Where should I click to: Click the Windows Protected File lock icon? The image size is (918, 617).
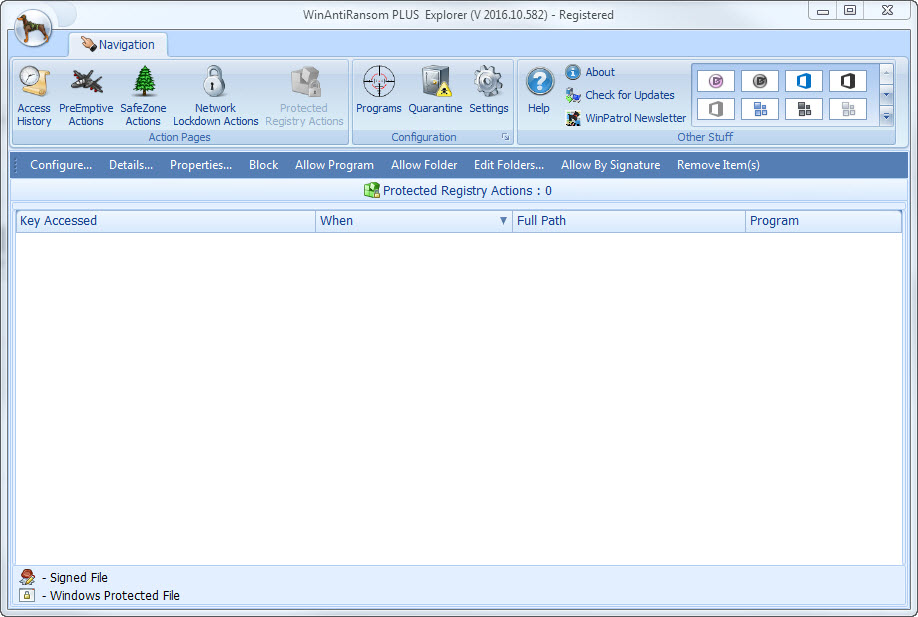coord(27,595)
